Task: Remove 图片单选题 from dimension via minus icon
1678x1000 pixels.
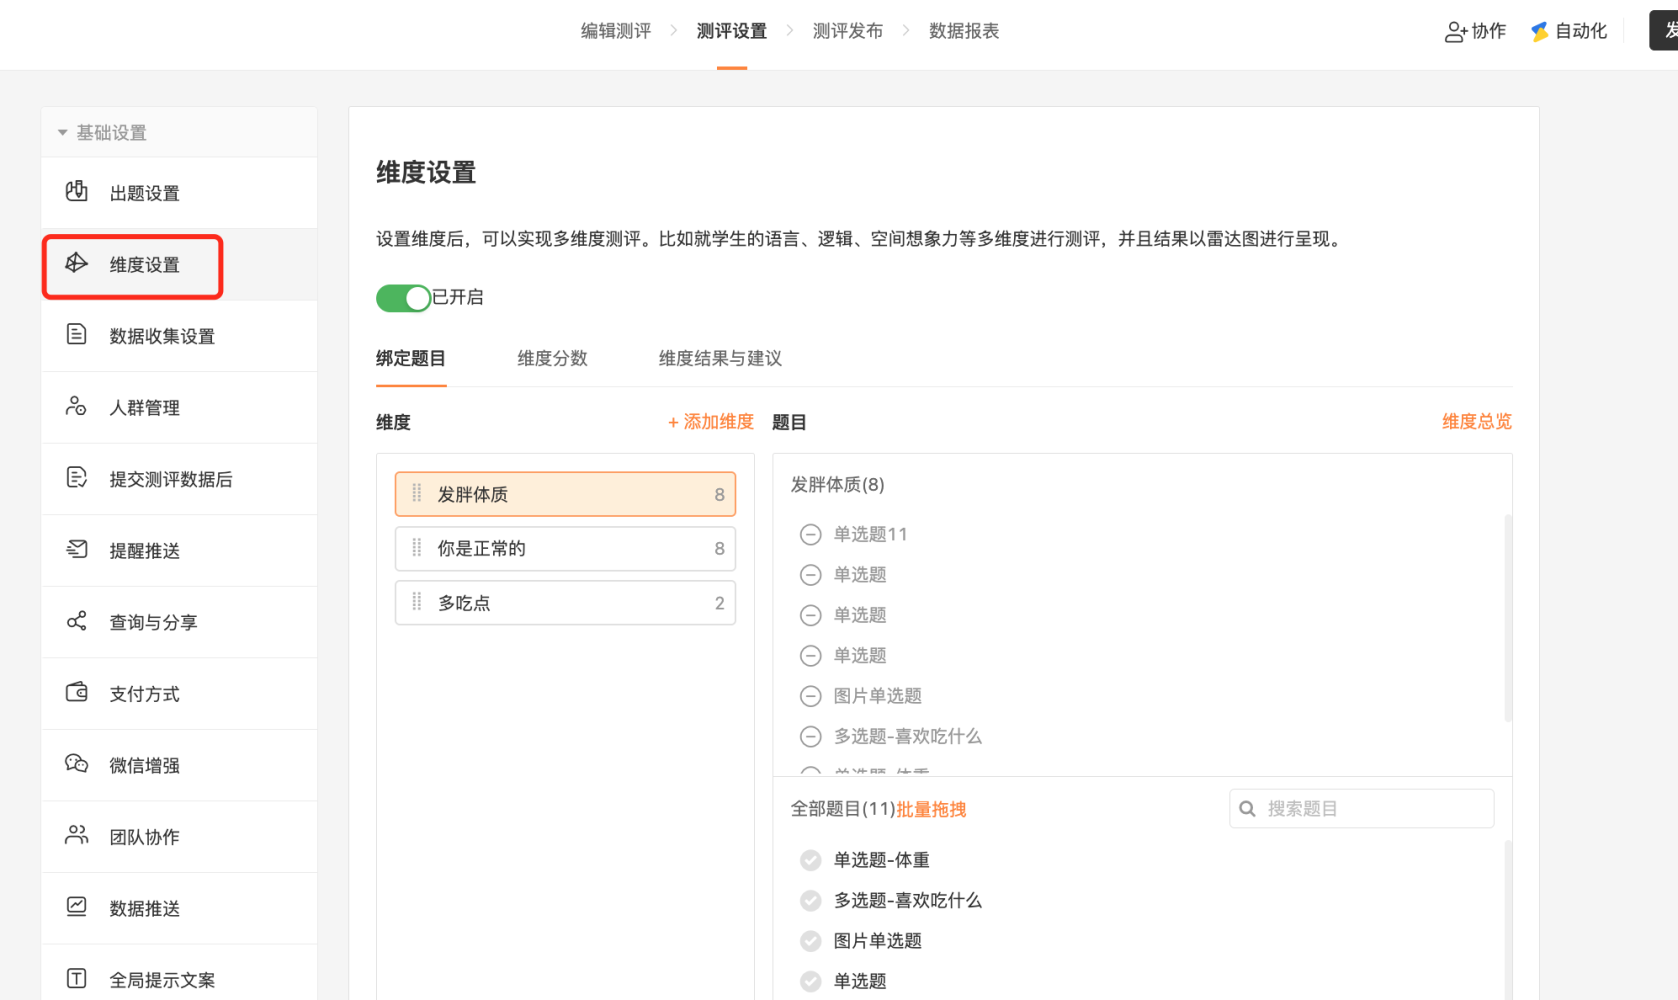Action: coord(811,696)
